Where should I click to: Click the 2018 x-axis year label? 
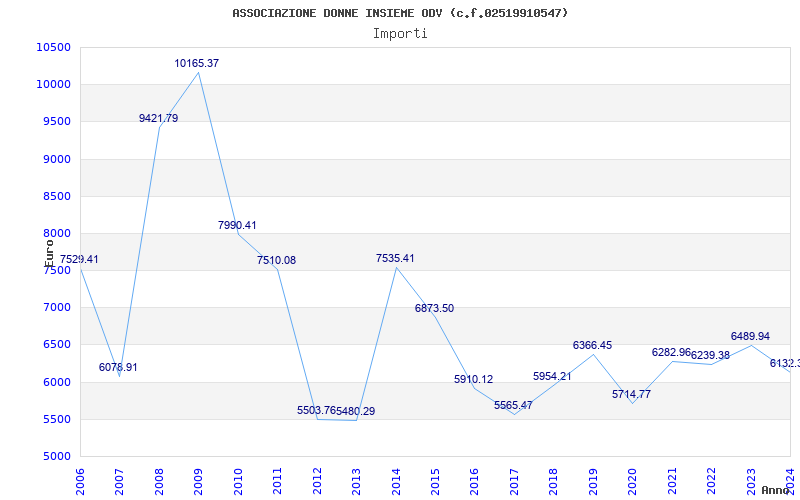click(554, 481)
